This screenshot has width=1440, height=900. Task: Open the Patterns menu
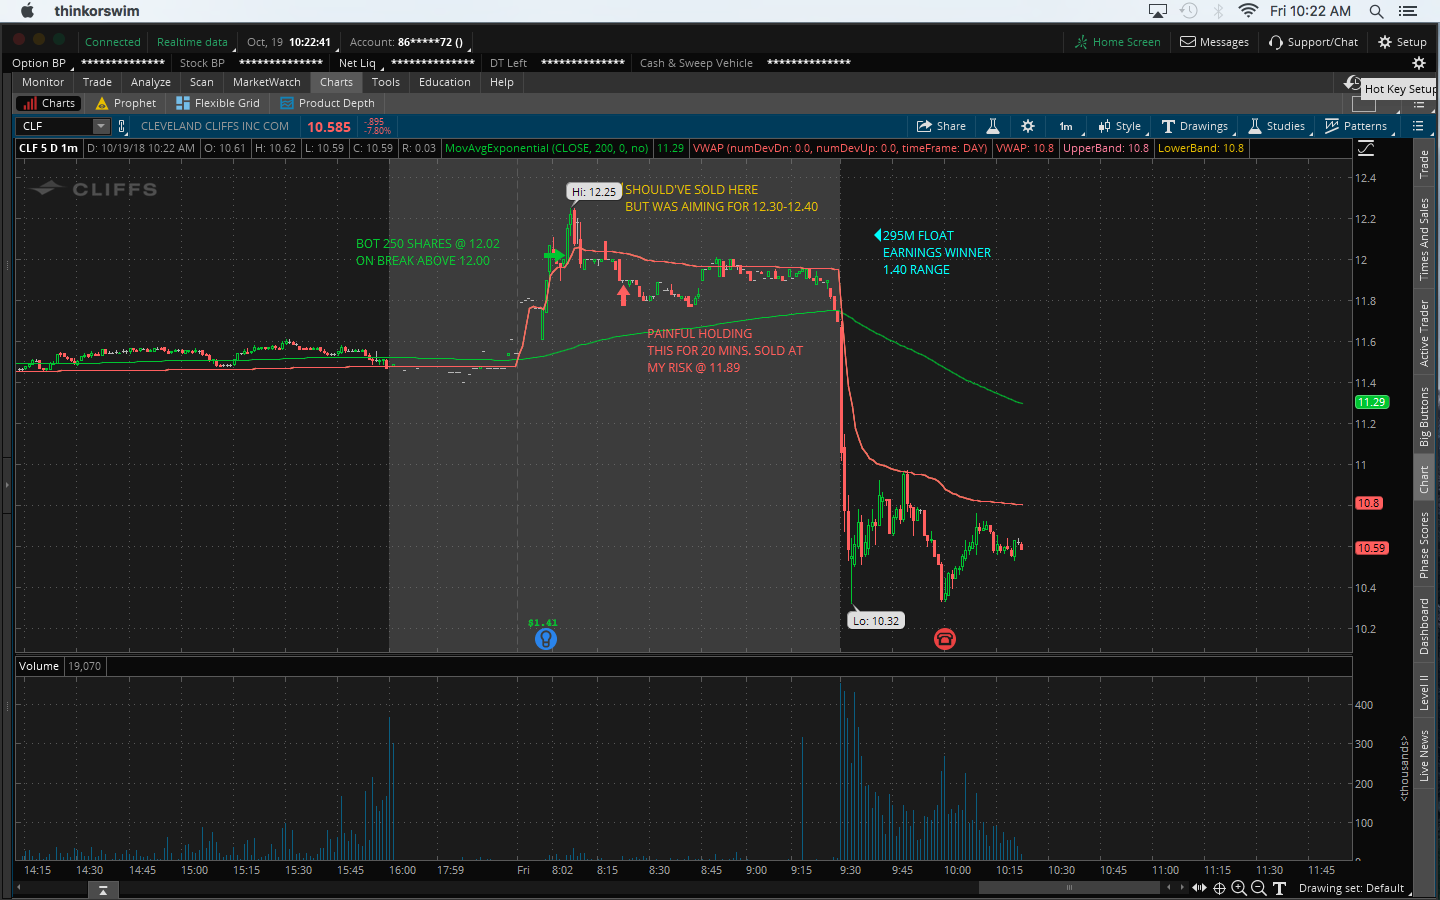(1356, 126)
